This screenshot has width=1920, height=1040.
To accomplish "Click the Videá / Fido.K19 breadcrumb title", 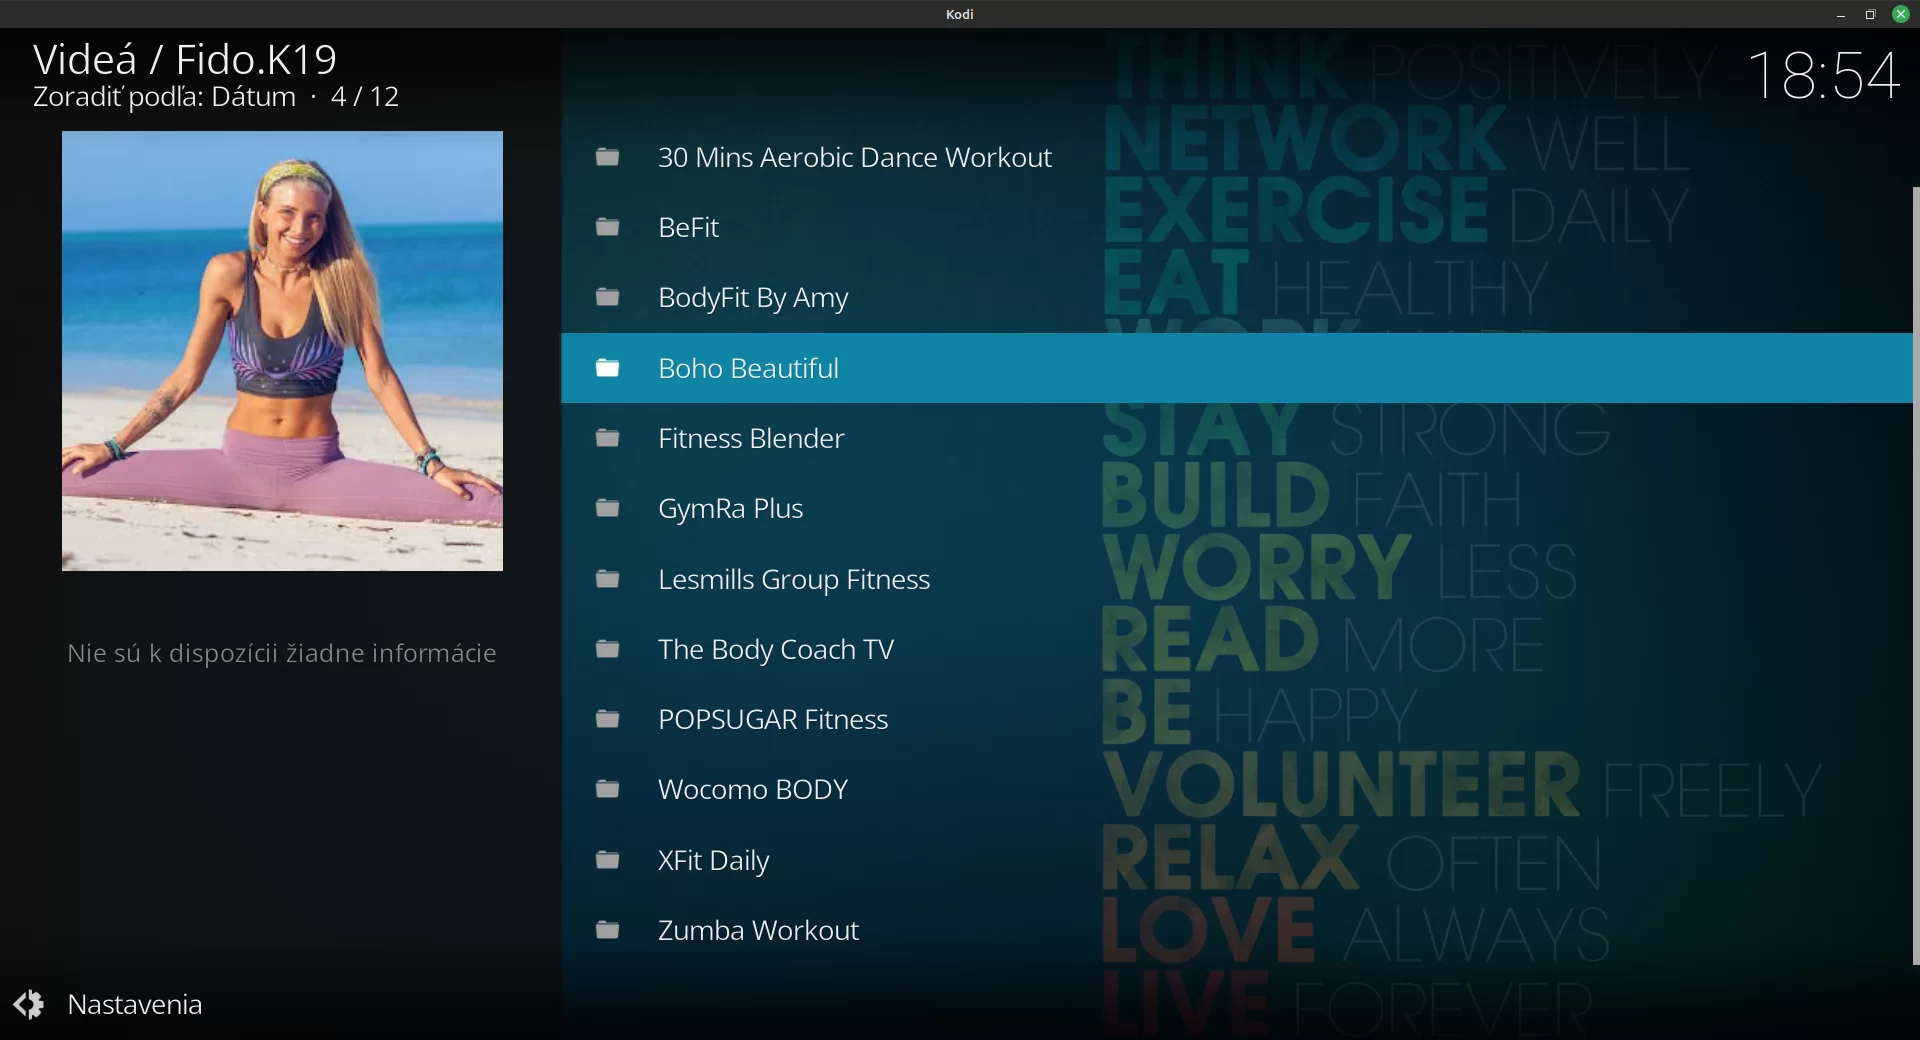I will click(x=185, y=60).
